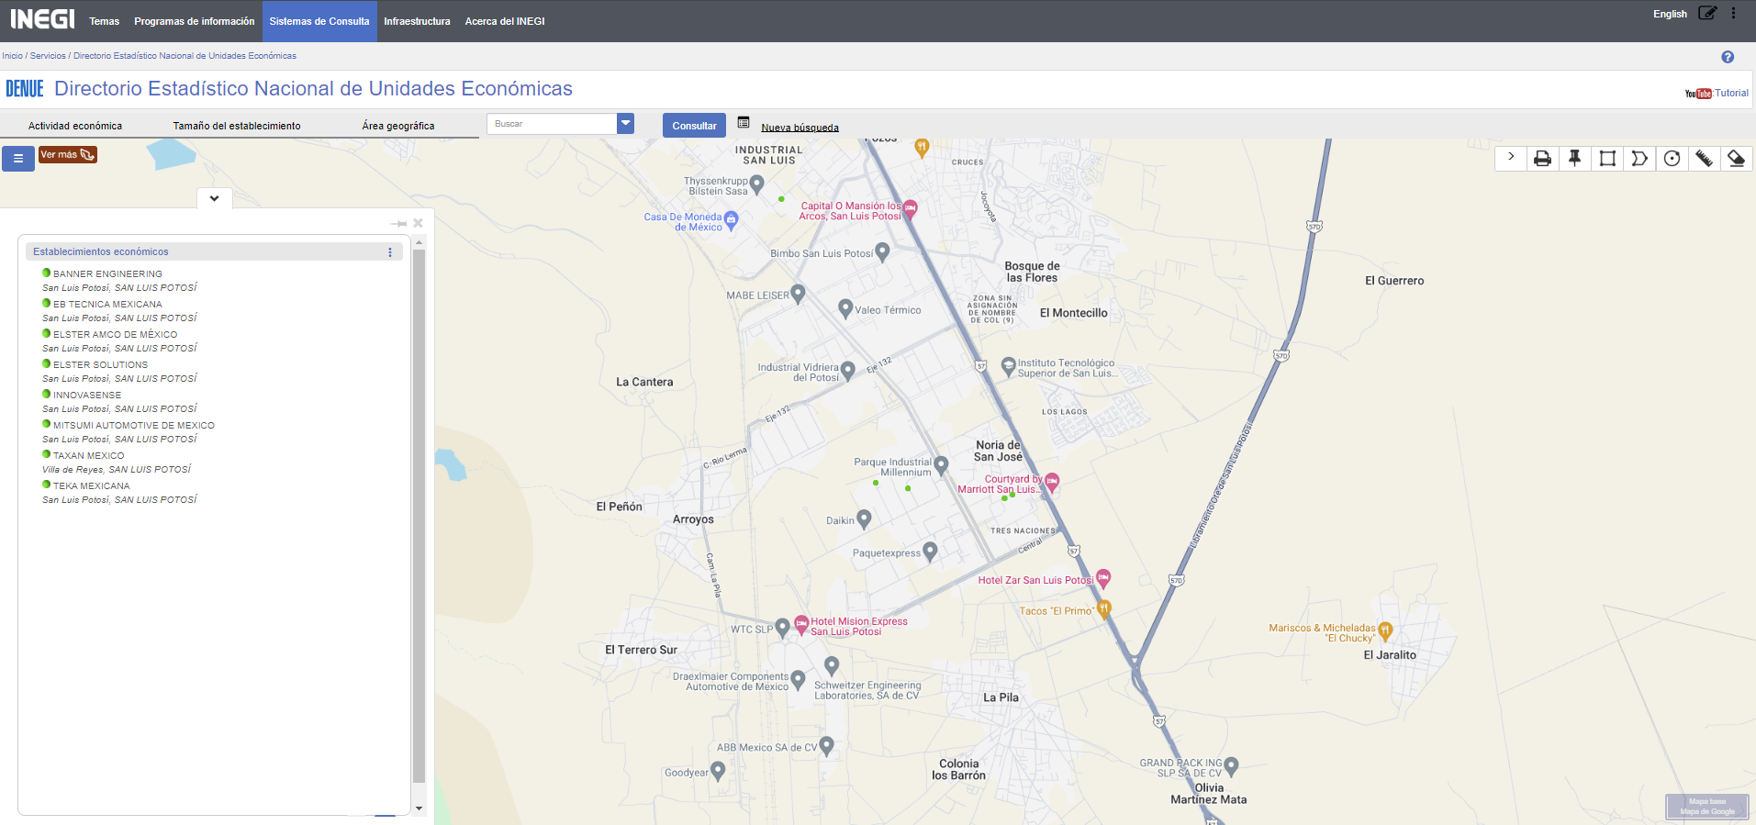Select MITSUMI AUTOMOTIVE DE MEXICO establishment
The height and width of the screenshot is (825, 1756).
(x=134, y=426)
